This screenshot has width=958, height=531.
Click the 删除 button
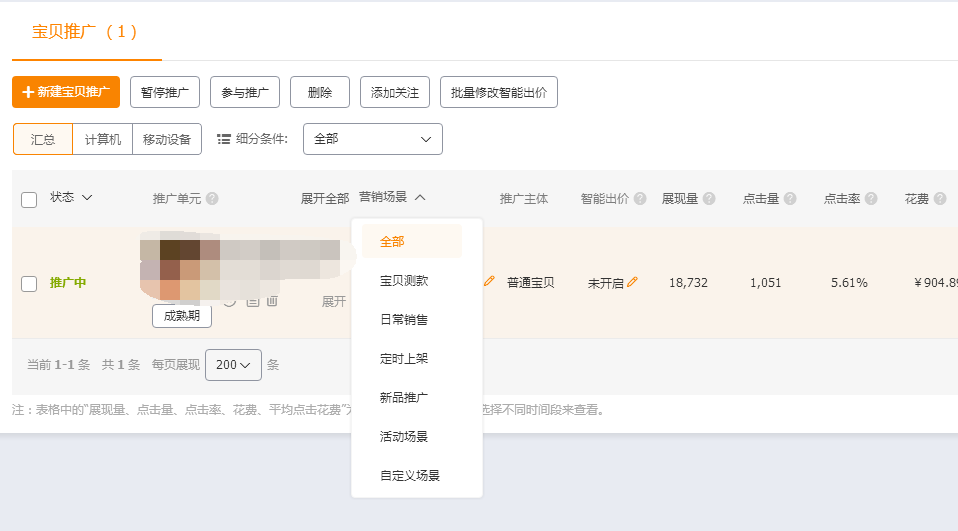320,92
